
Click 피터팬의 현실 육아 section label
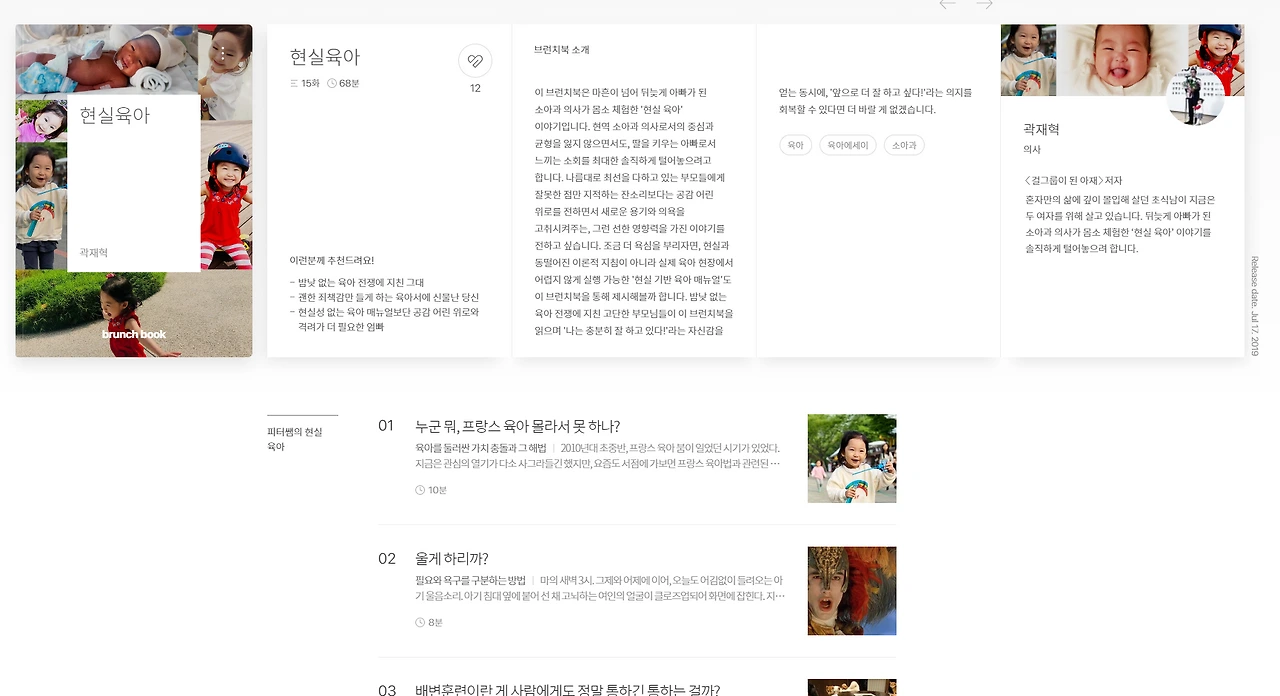click(295, 439)
